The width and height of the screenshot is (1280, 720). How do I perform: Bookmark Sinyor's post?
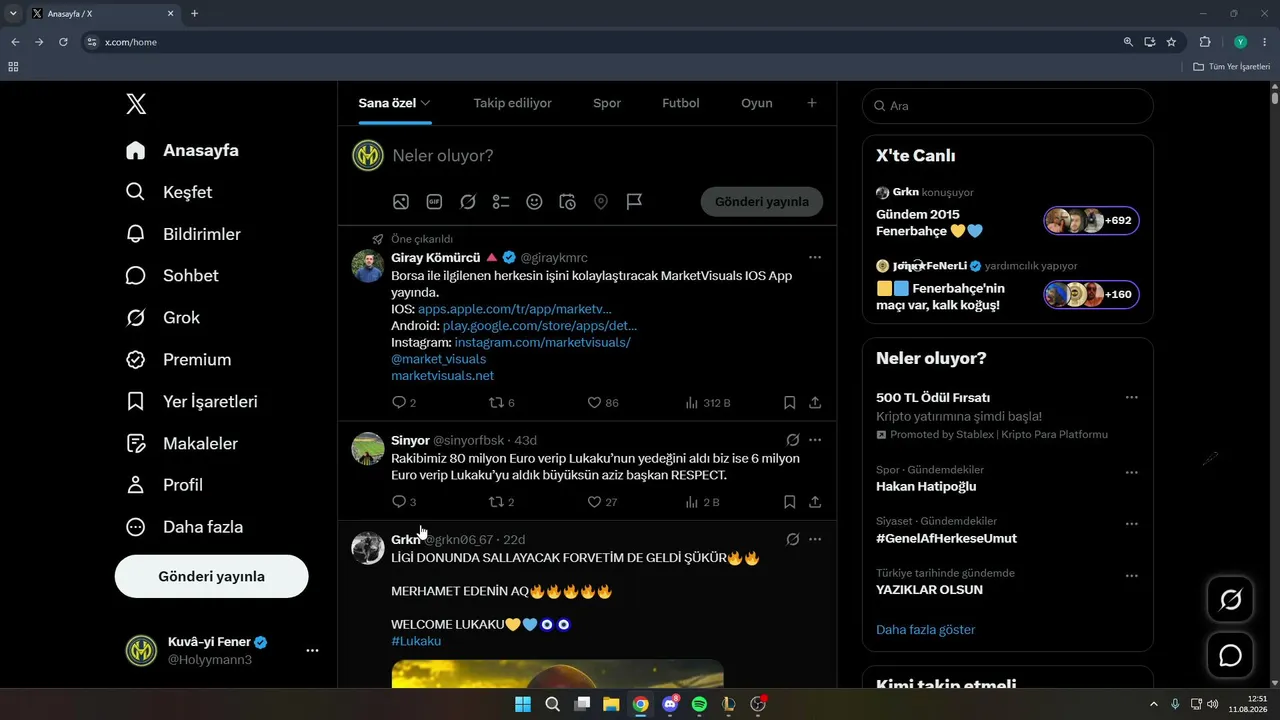(x=789, y=502)
